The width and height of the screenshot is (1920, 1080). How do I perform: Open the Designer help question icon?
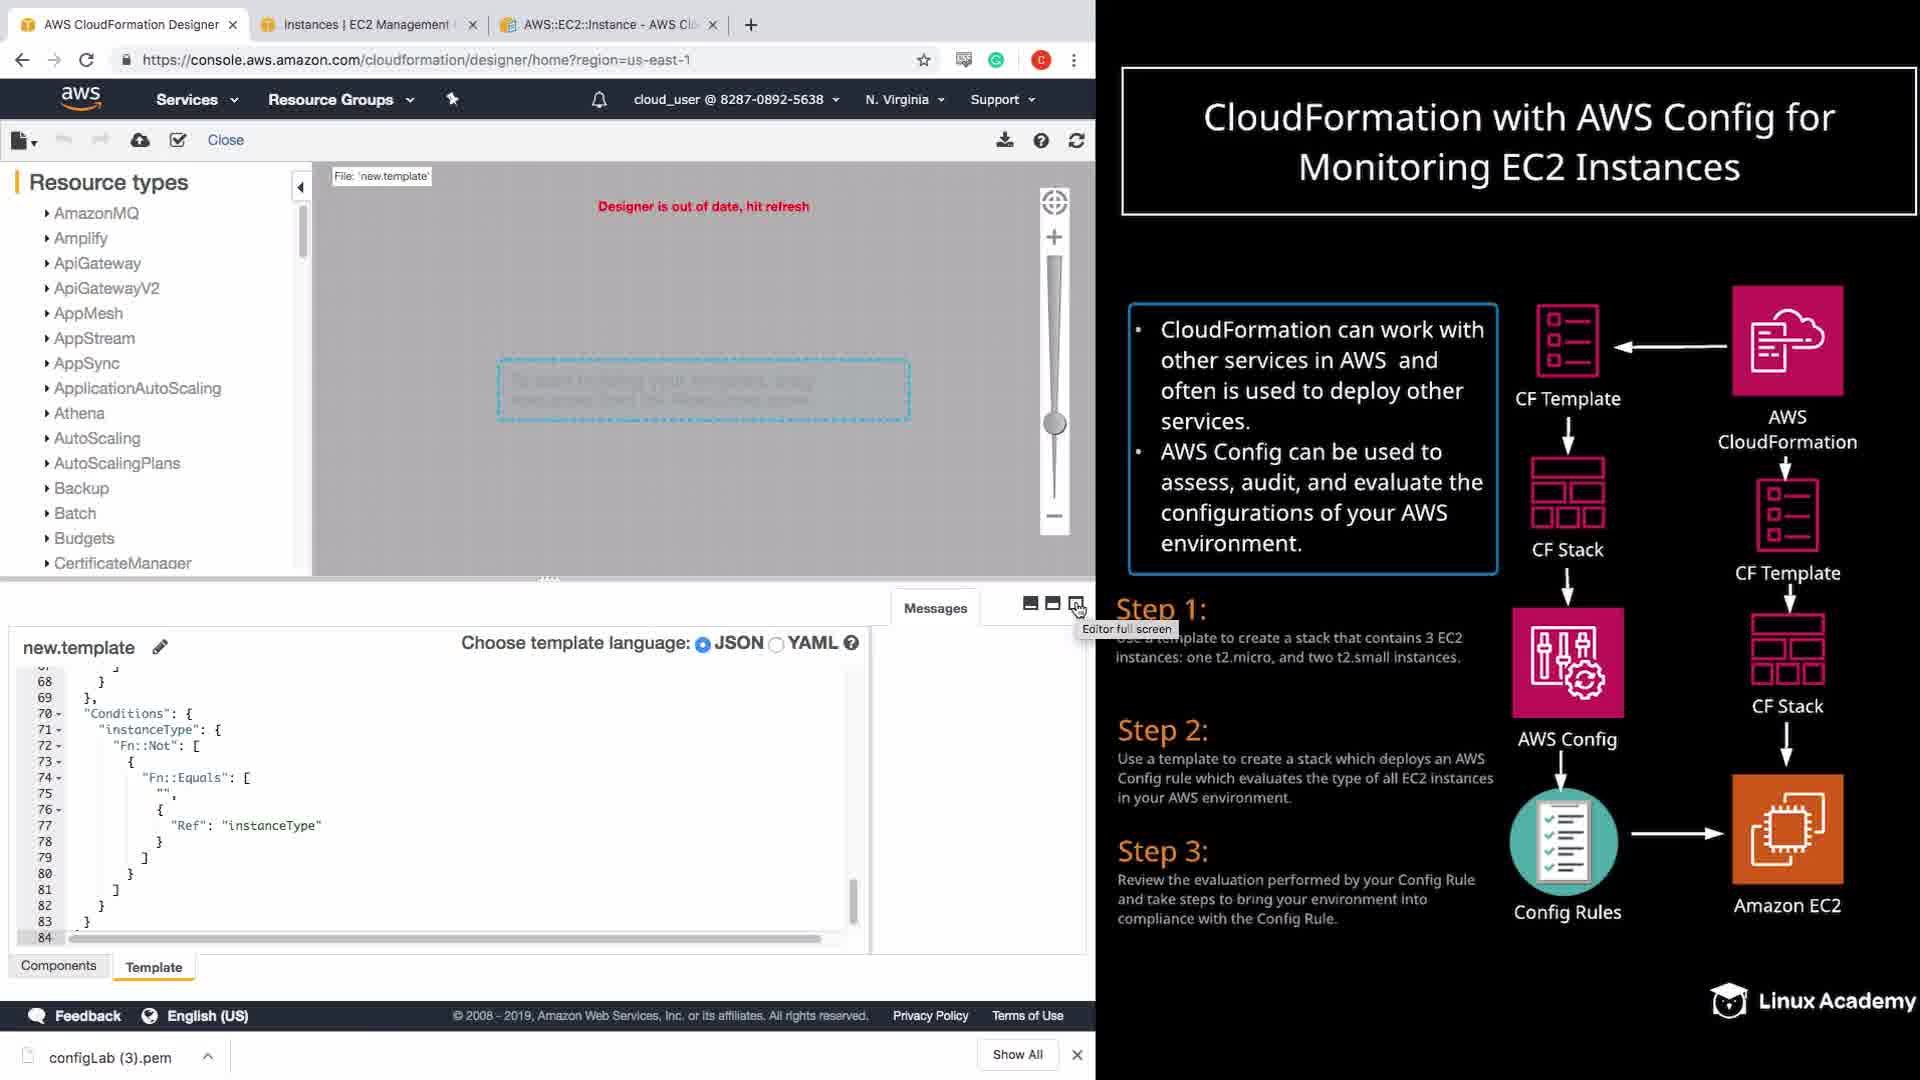coord(1041,140)
